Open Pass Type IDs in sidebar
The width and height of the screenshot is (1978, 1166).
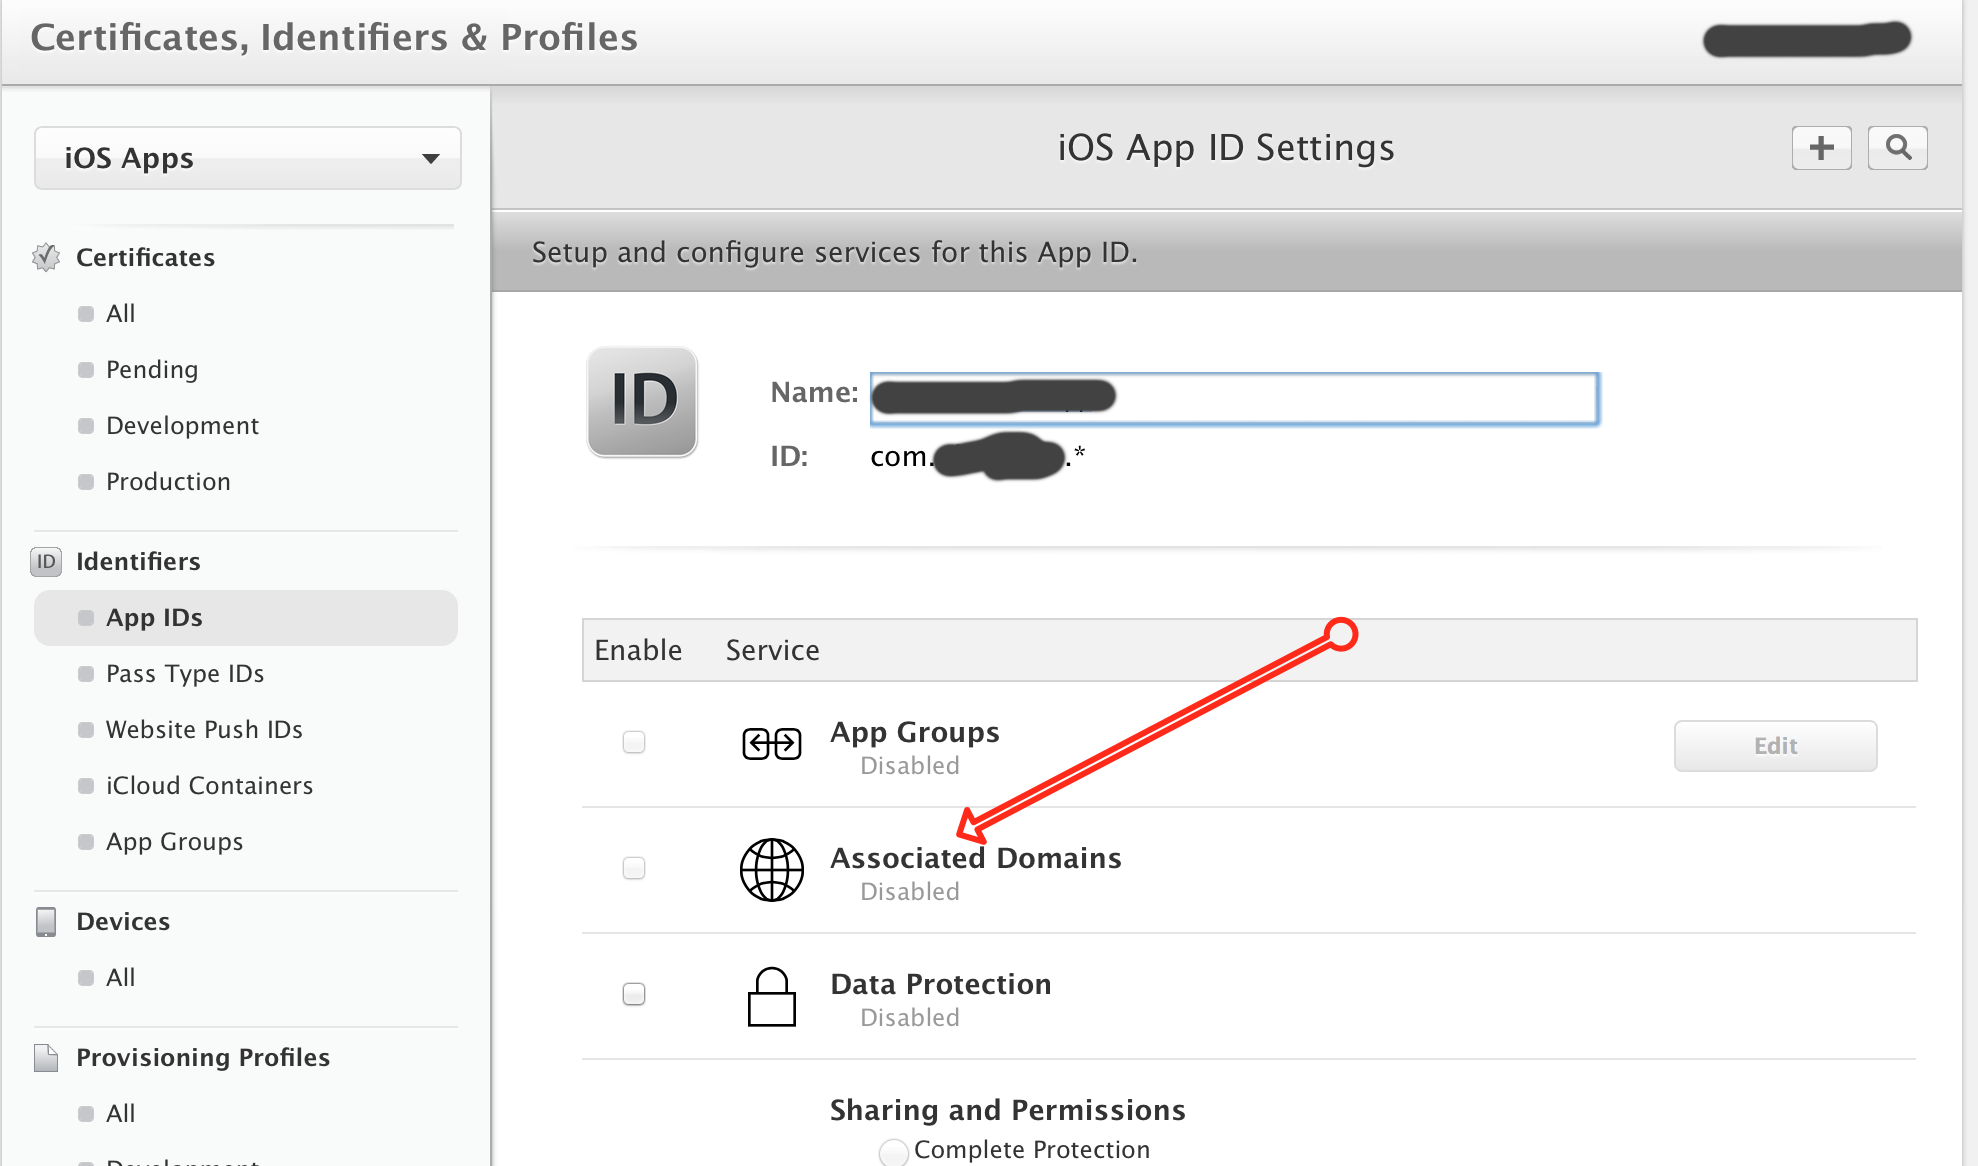185,673
